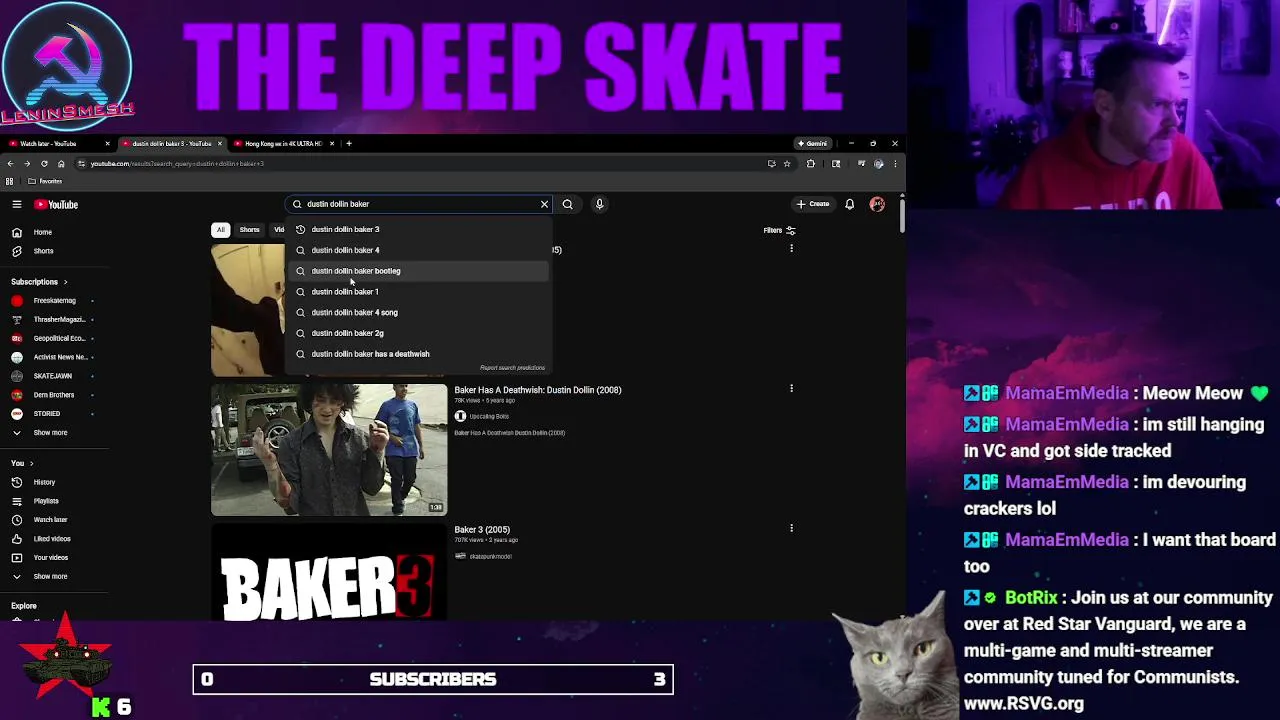Select the 'Shorts' filter chip
The height and width of the screenshot is (720, 1280).
click(x=249, y=230)
